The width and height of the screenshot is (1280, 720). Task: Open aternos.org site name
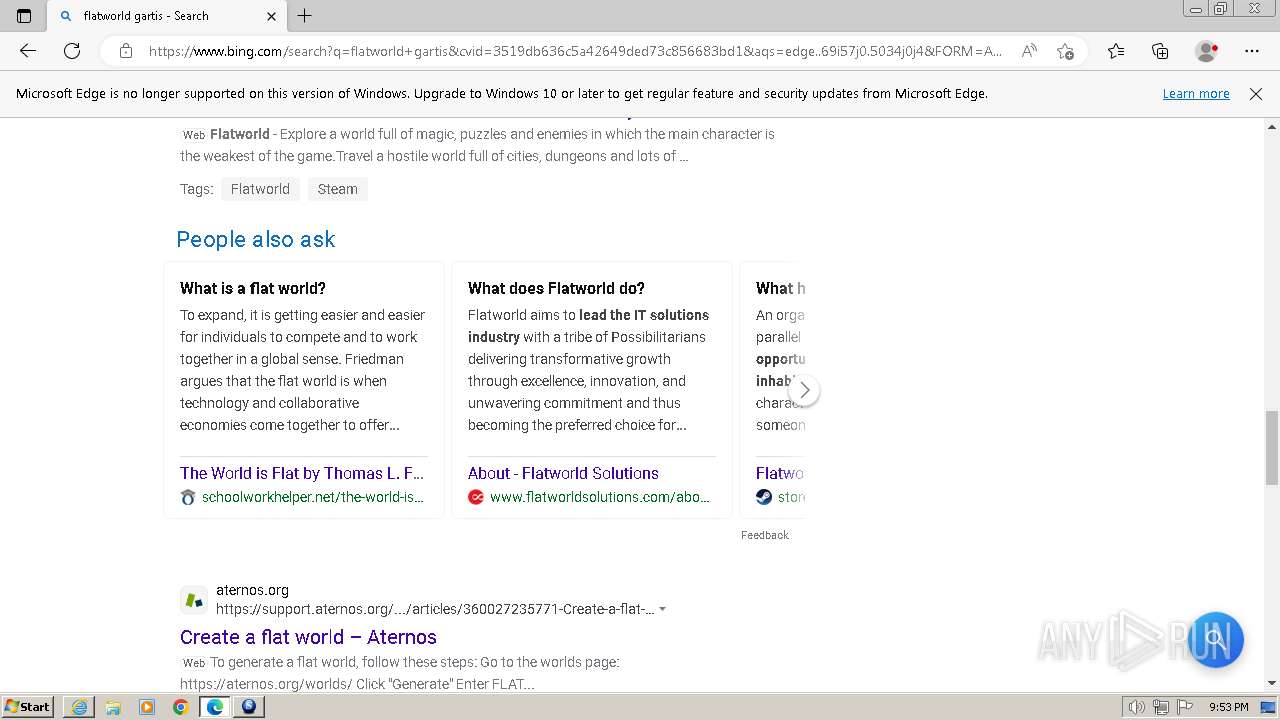(252, 590)
